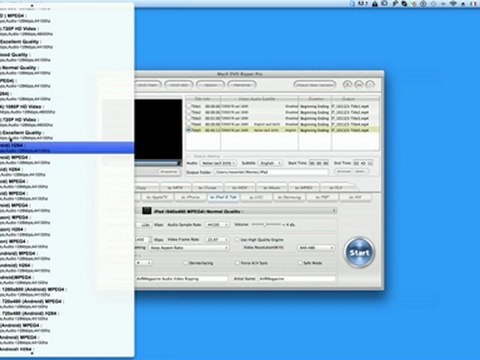Open the small dropdown left of Deinterlacing
The height and width of the screenshot is (360, 480).
[143, 263]
